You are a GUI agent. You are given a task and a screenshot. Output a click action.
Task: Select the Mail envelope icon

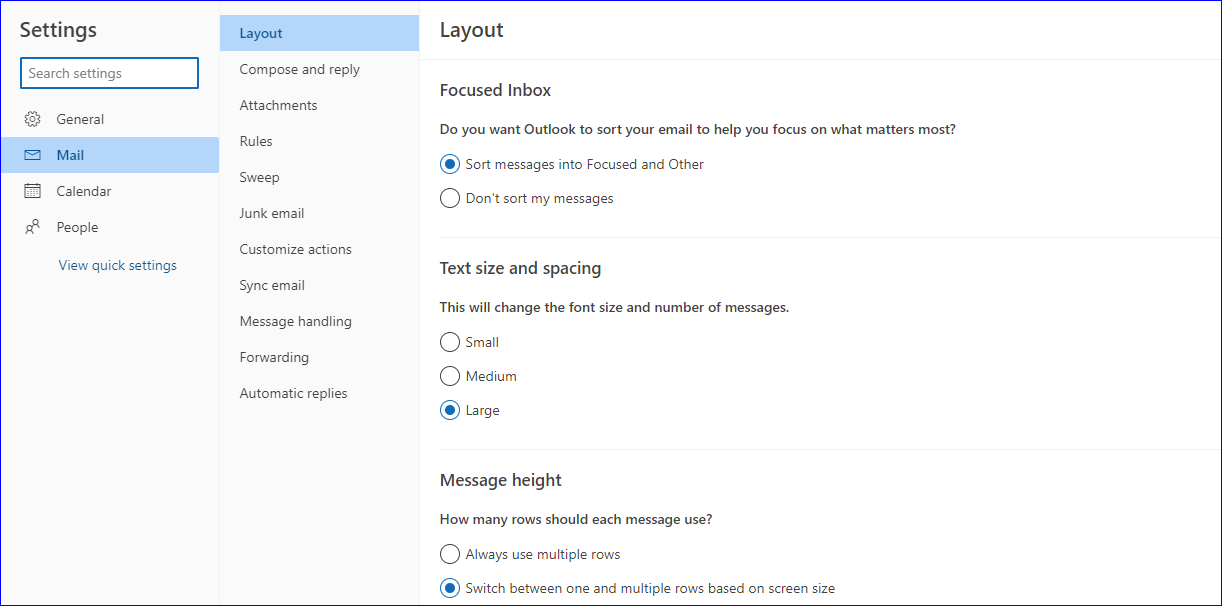point(33,154)
